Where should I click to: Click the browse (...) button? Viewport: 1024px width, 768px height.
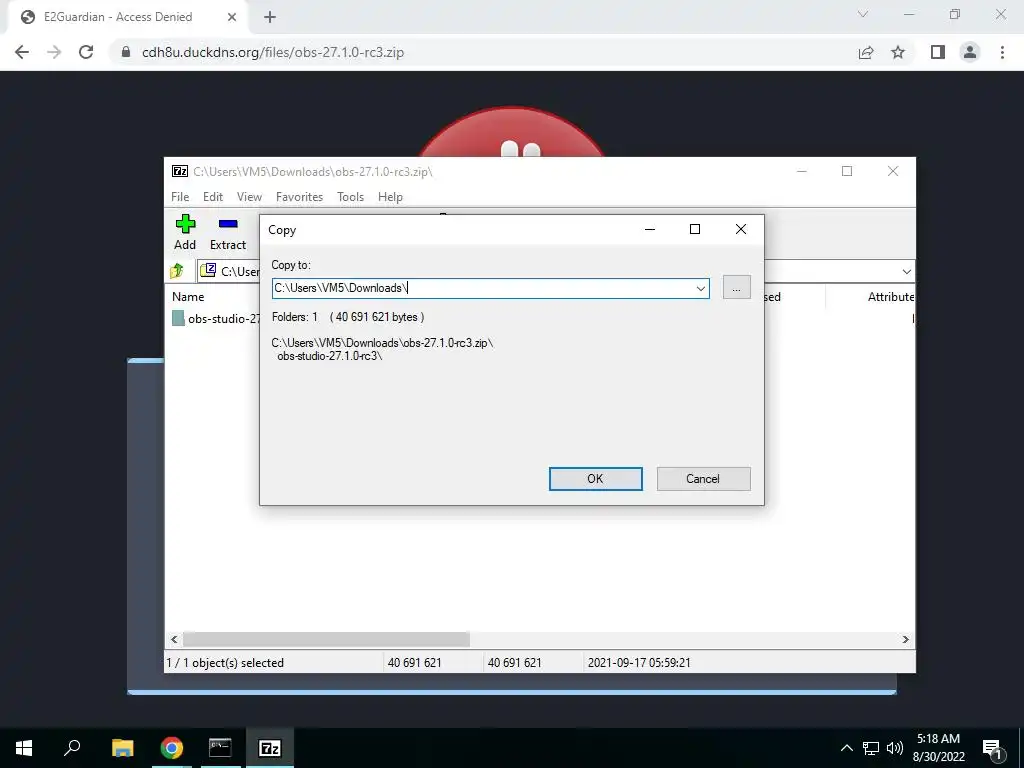point(737,287)
